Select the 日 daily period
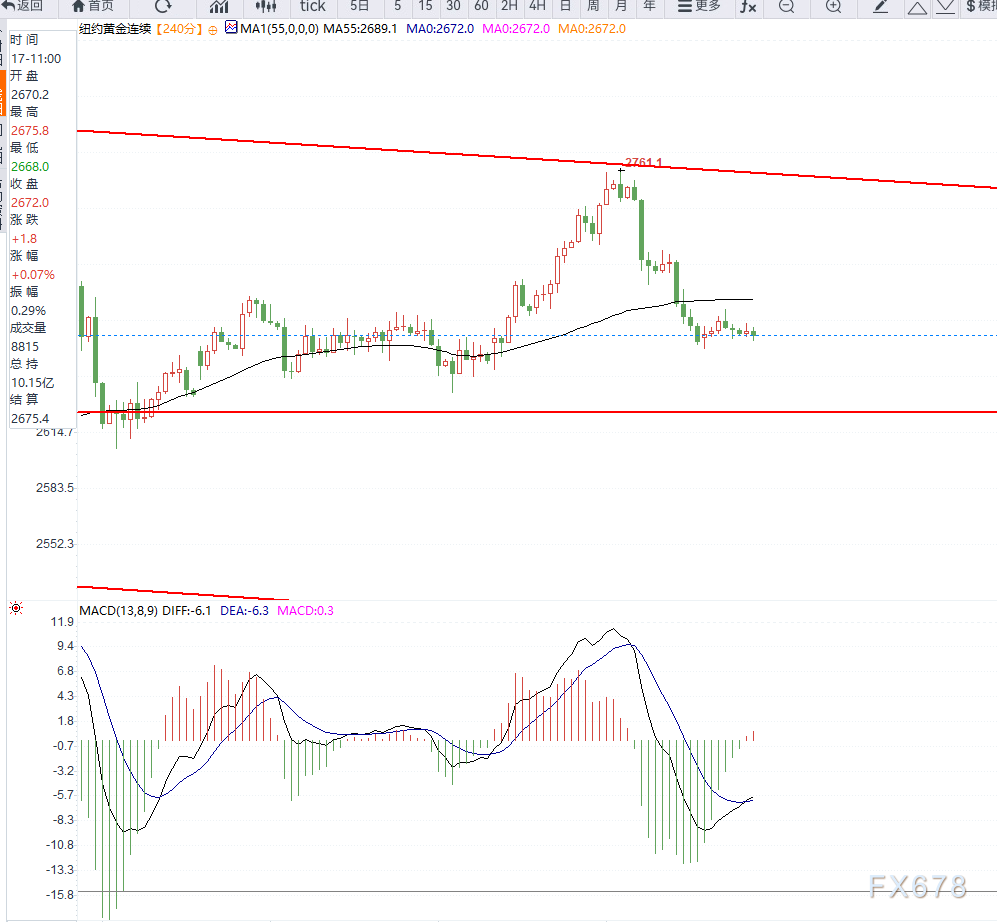The image size is (997, 922). coord(565,6)
